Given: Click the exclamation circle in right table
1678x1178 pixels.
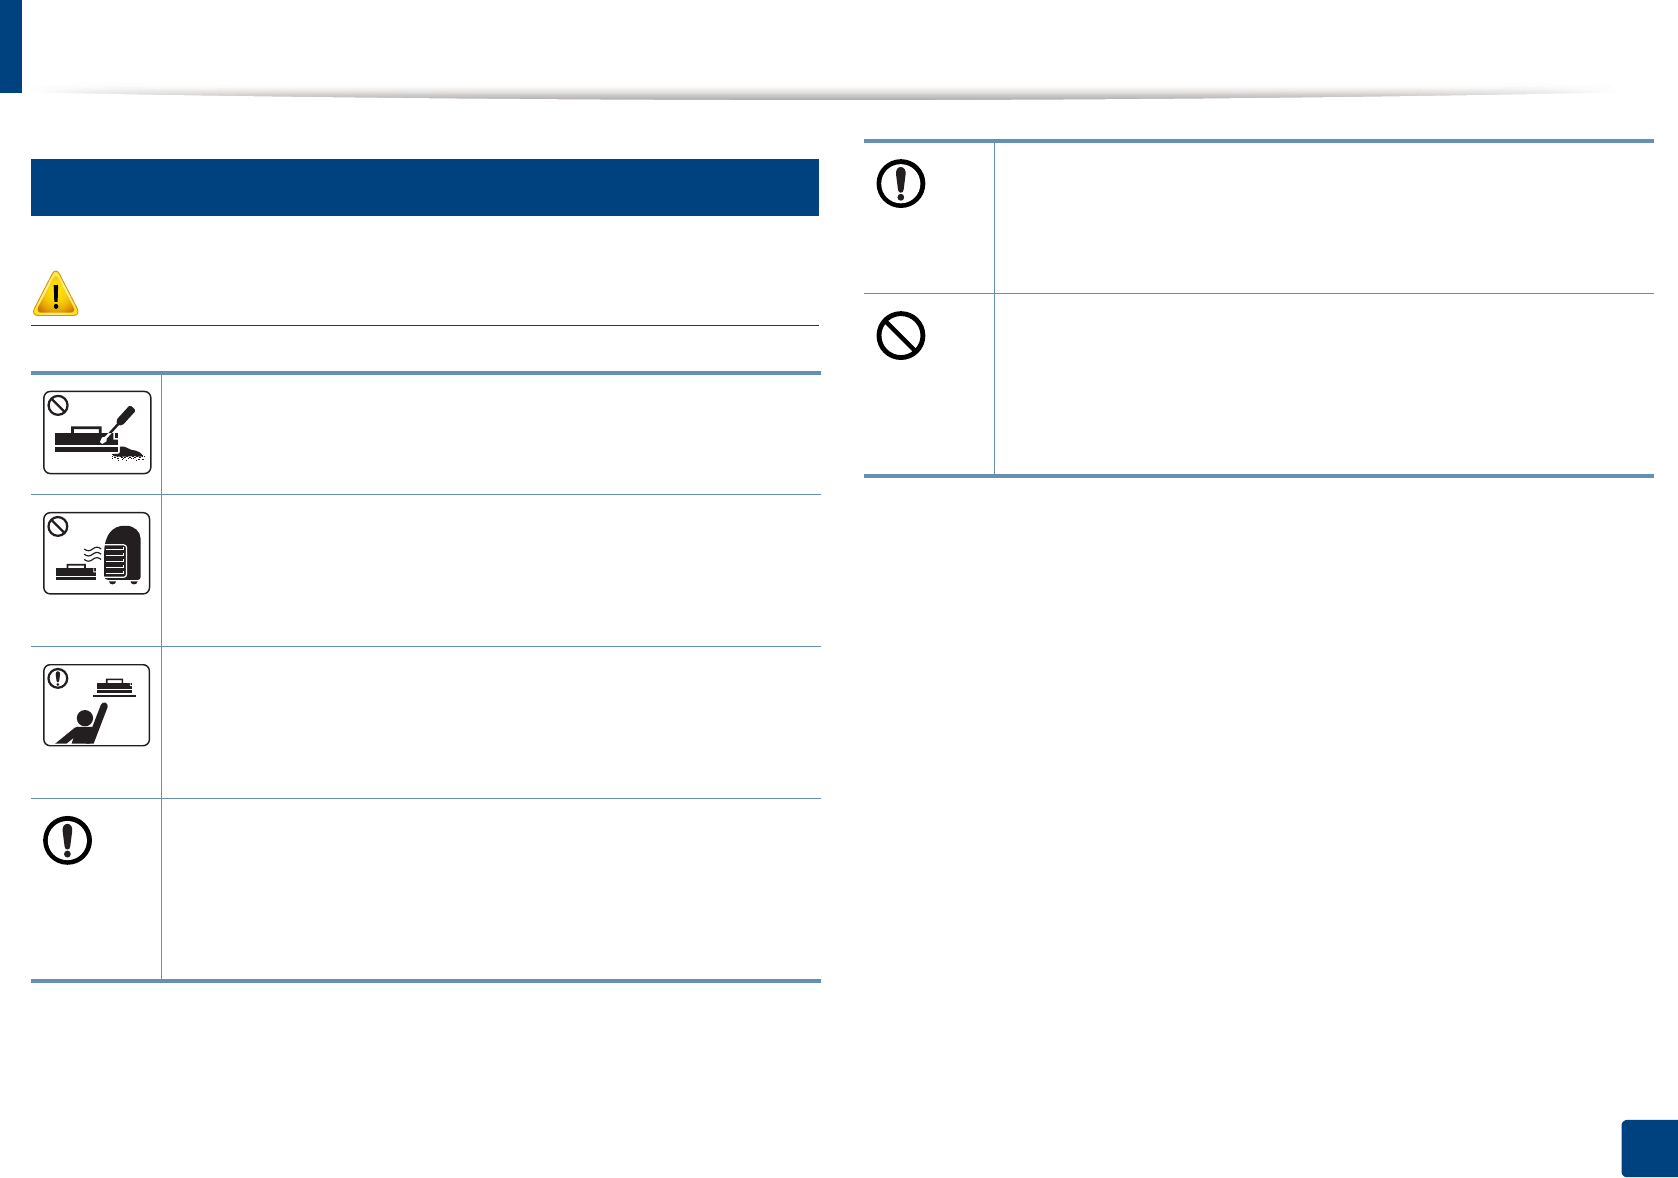Looking at the screenshot, I should (x=900, y=184).
